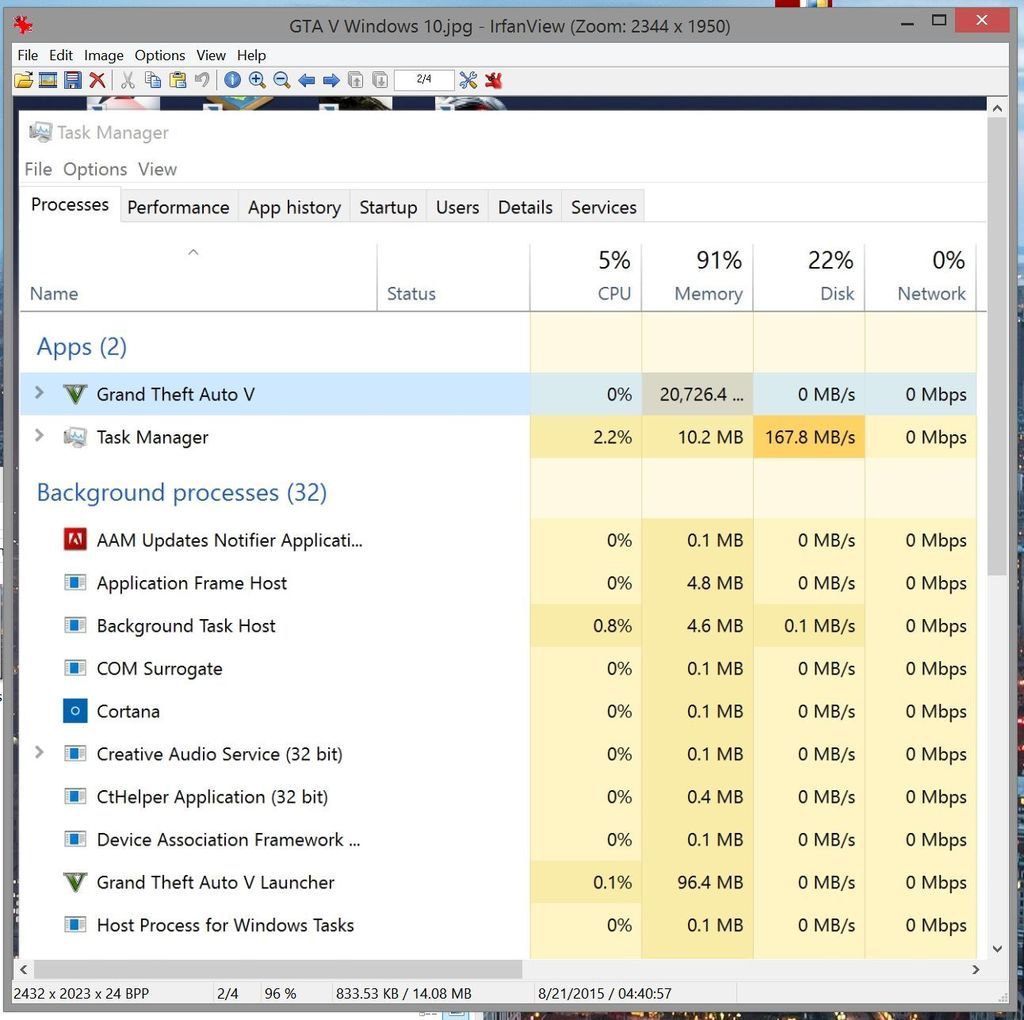This screenshot has width=1024, height=1020.
Task: Sort by Status column header
Action: (453, 277)
